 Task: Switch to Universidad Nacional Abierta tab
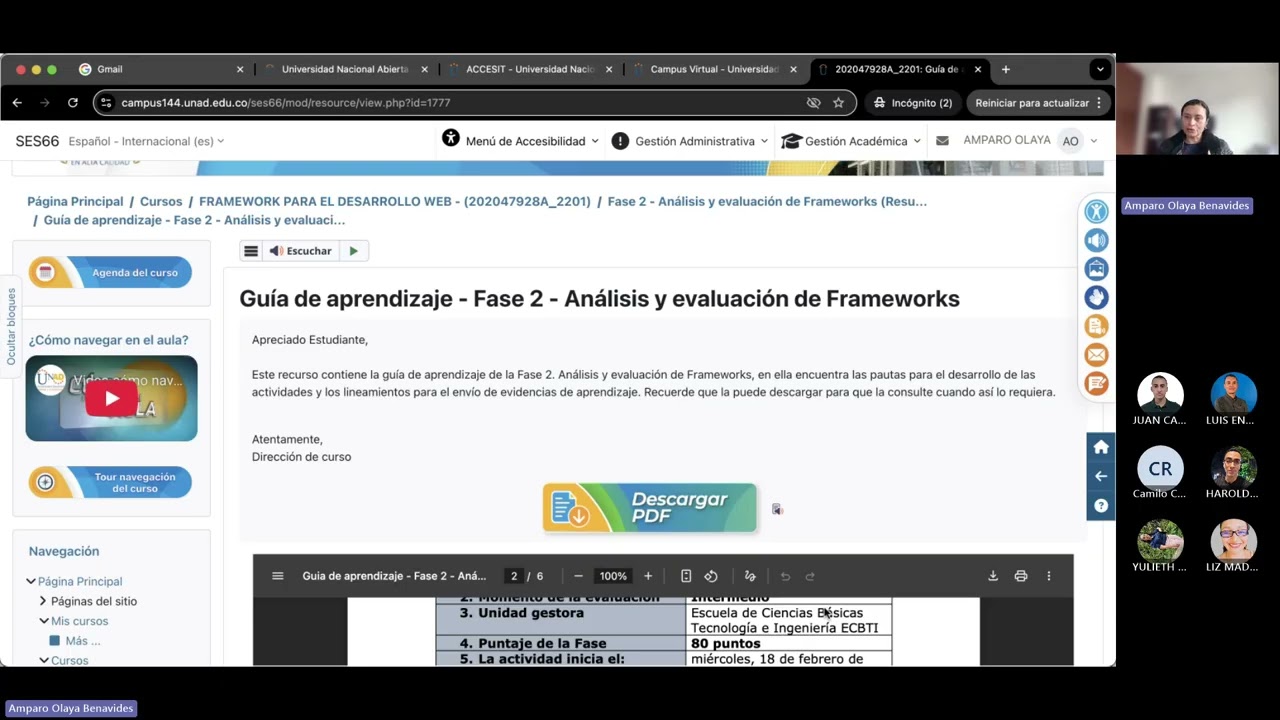click(x=344, y=69)
